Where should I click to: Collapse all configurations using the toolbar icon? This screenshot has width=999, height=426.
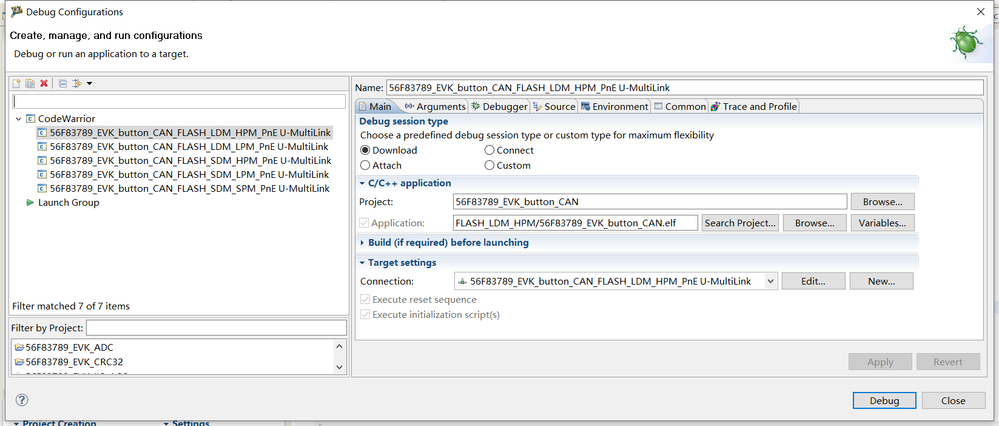(x=62, y=83)
